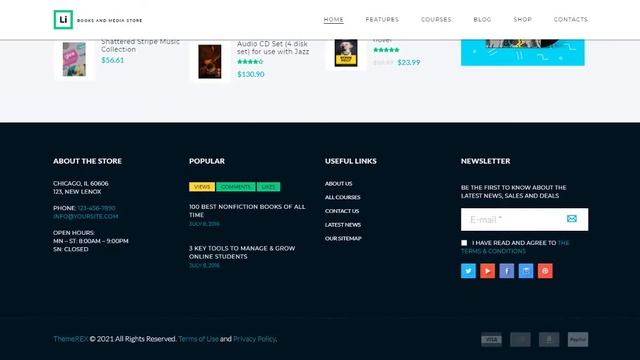640x360 pixels.
Task: Open the About Us footer link
Action: click(338, 184)
